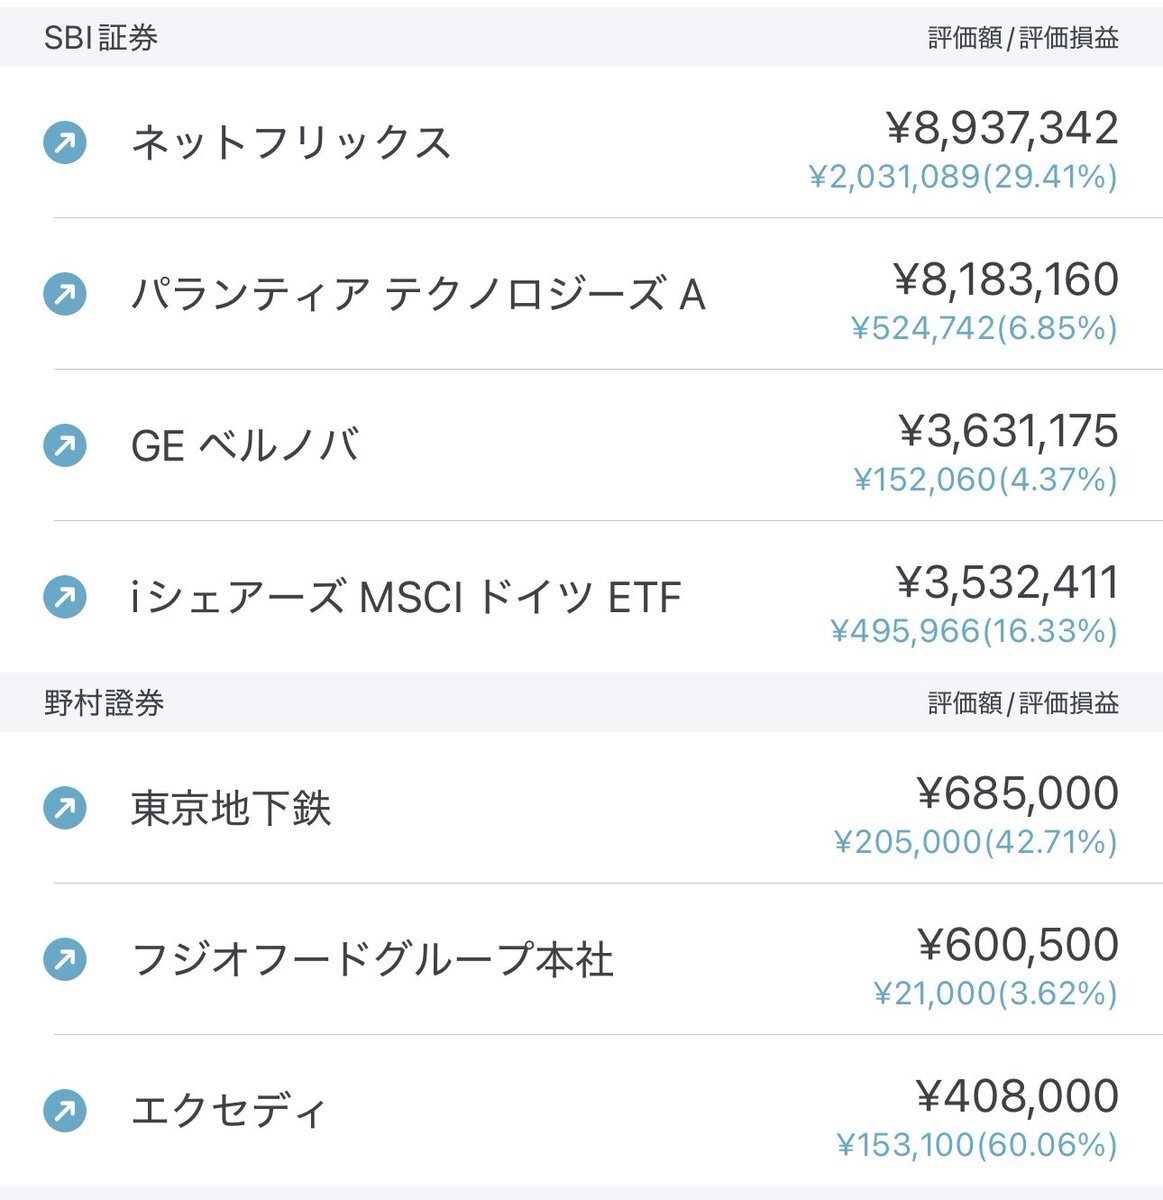Screen dimensions: 1163x1200
Task: Select the フジオフードグループ本社 name
Action: (x=372, y=960)
